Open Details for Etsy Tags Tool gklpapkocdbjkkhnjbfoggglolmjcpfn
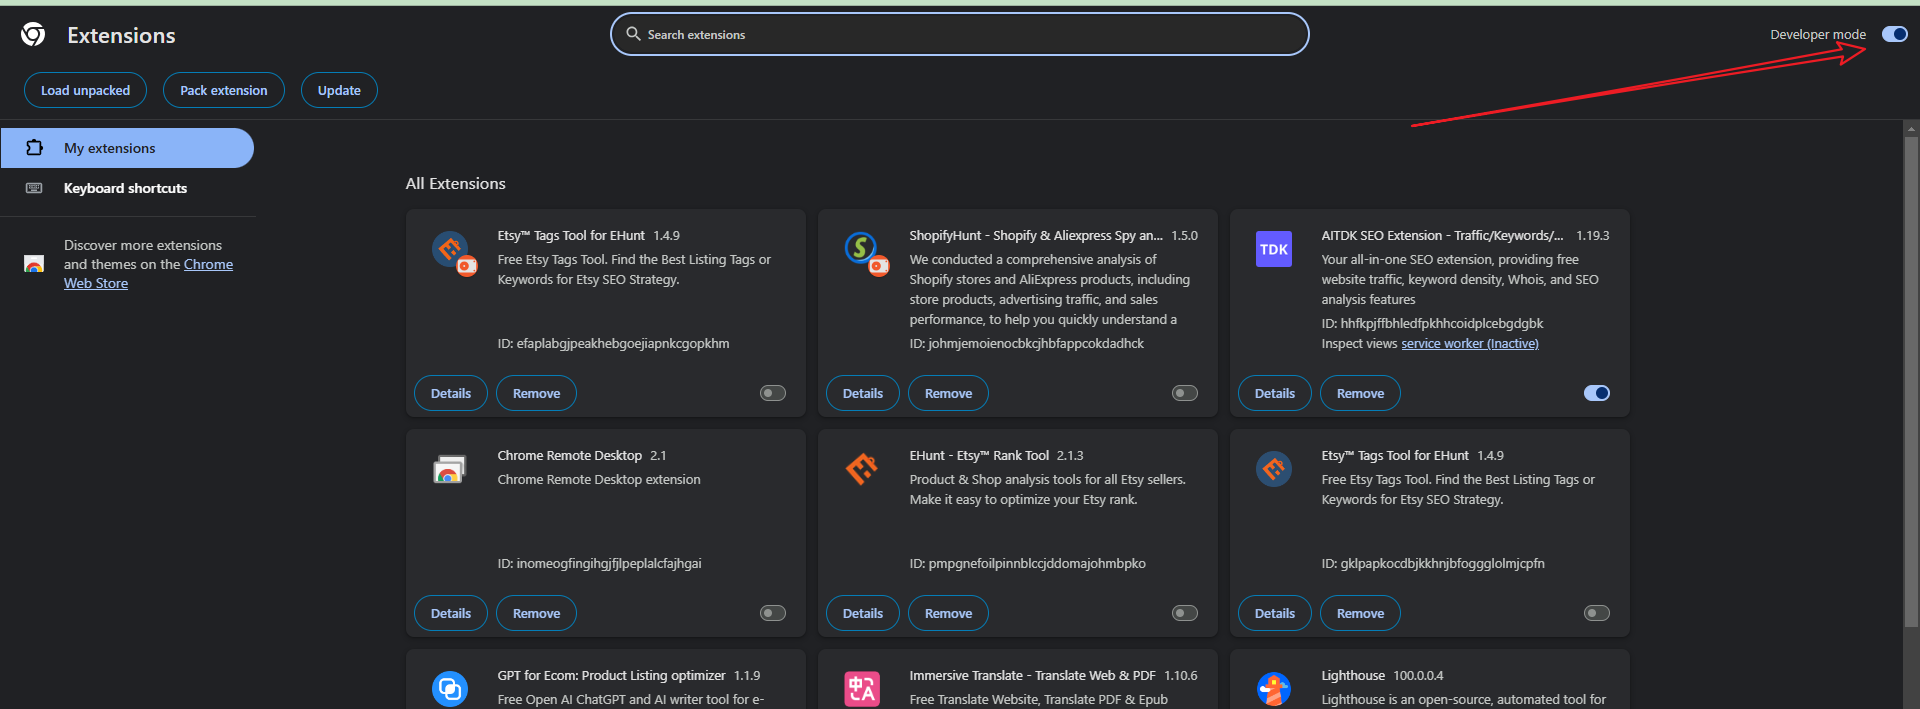1920x709 pixels. pyautogui.click(x=1275, y=613)
